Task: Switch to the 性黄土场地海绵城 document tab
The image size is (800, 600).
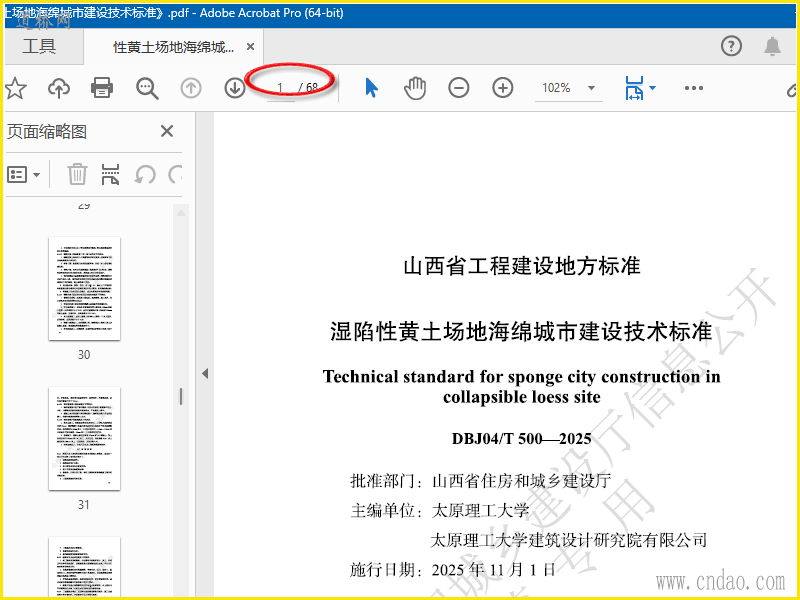Action: pos(173,47)
